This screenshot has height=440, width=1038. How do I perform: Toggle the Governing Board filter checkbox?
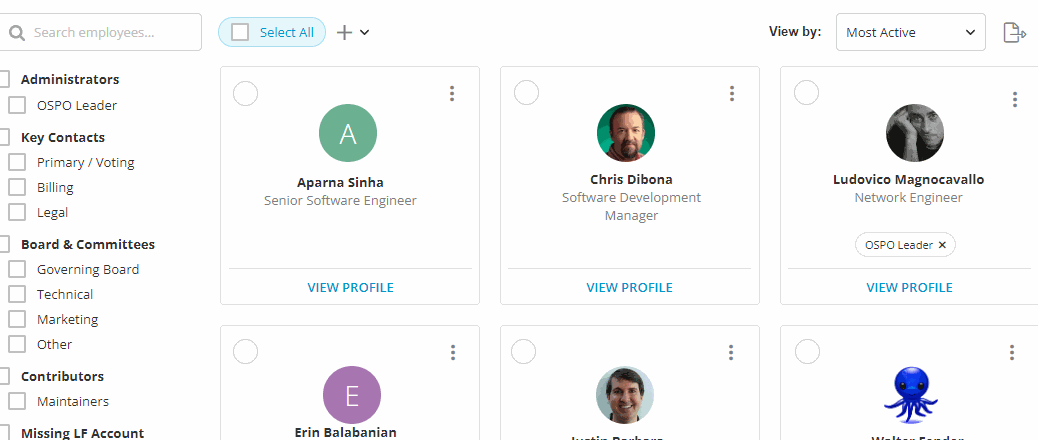click(x=17, y=269)
